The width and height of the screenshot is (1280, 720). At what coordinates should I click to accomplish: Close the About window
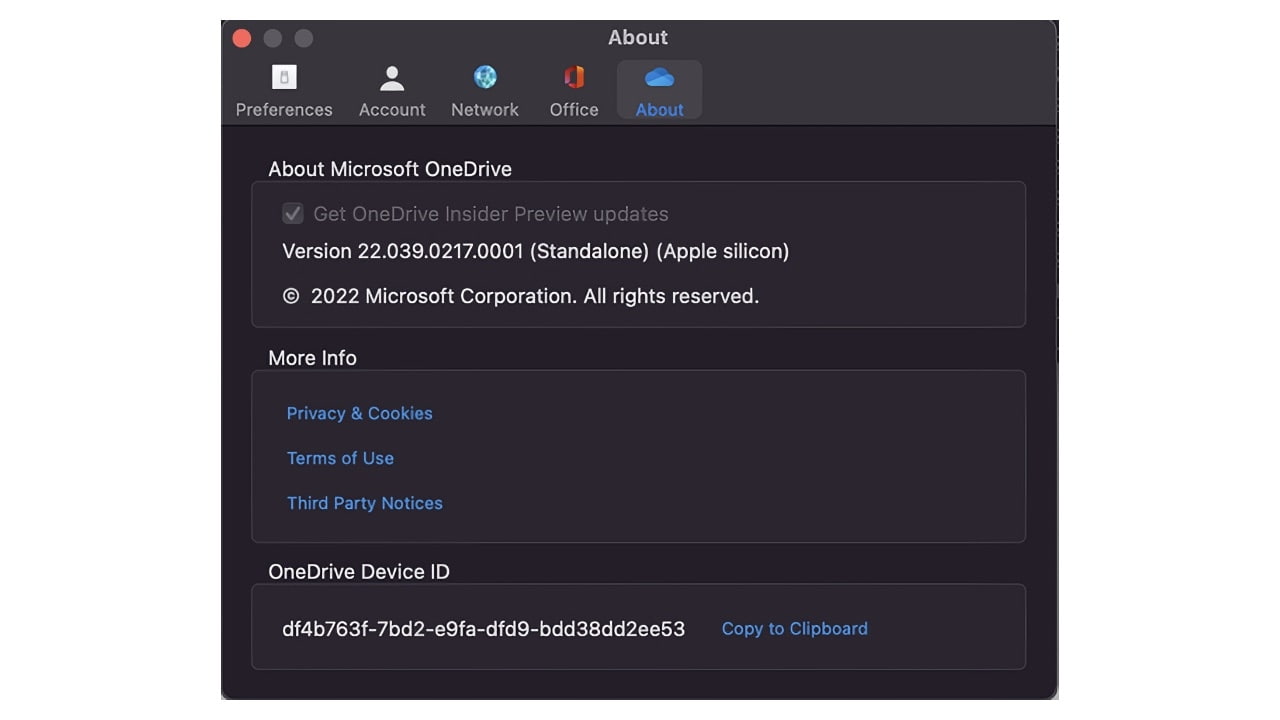point(241,37)
